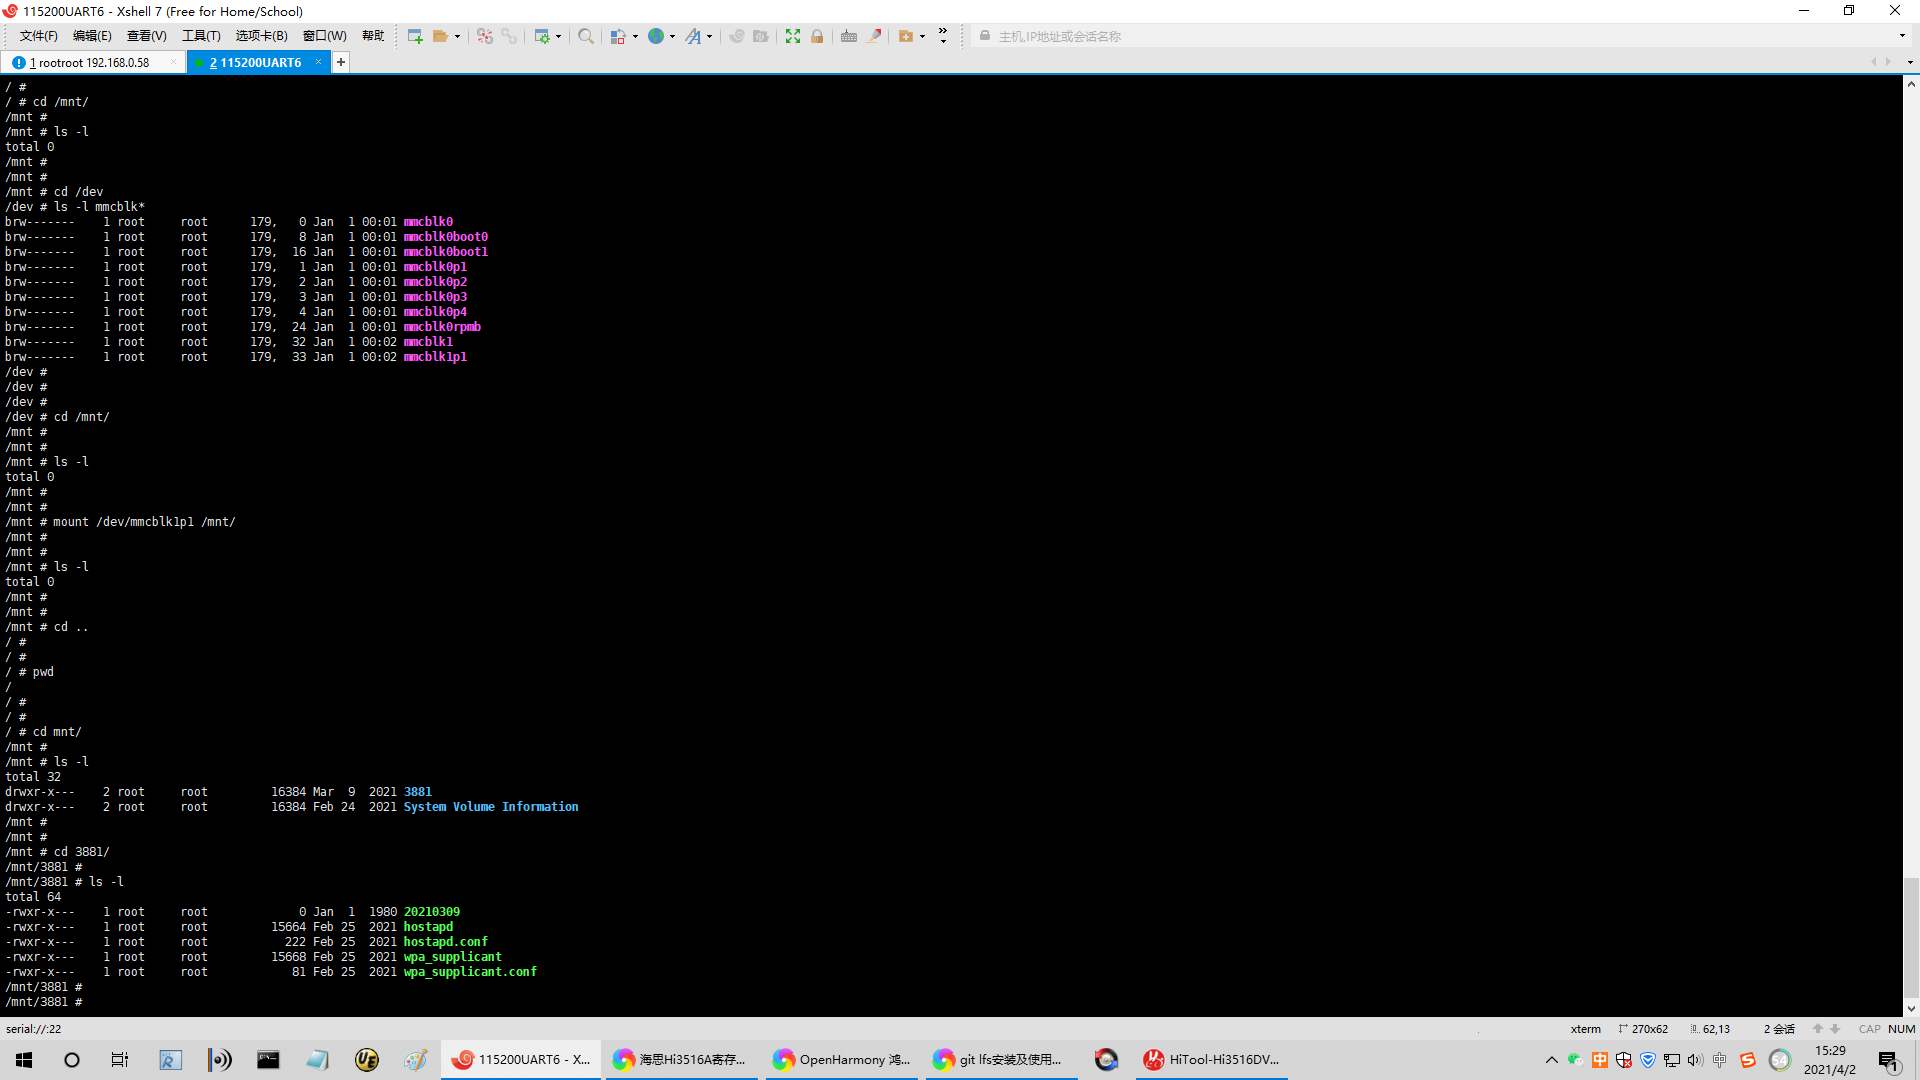Toggle the CAP indicator in status bar
Image resolution: width=1920 pixels, height=1080 pixels.
(x=1869, y=1028)
